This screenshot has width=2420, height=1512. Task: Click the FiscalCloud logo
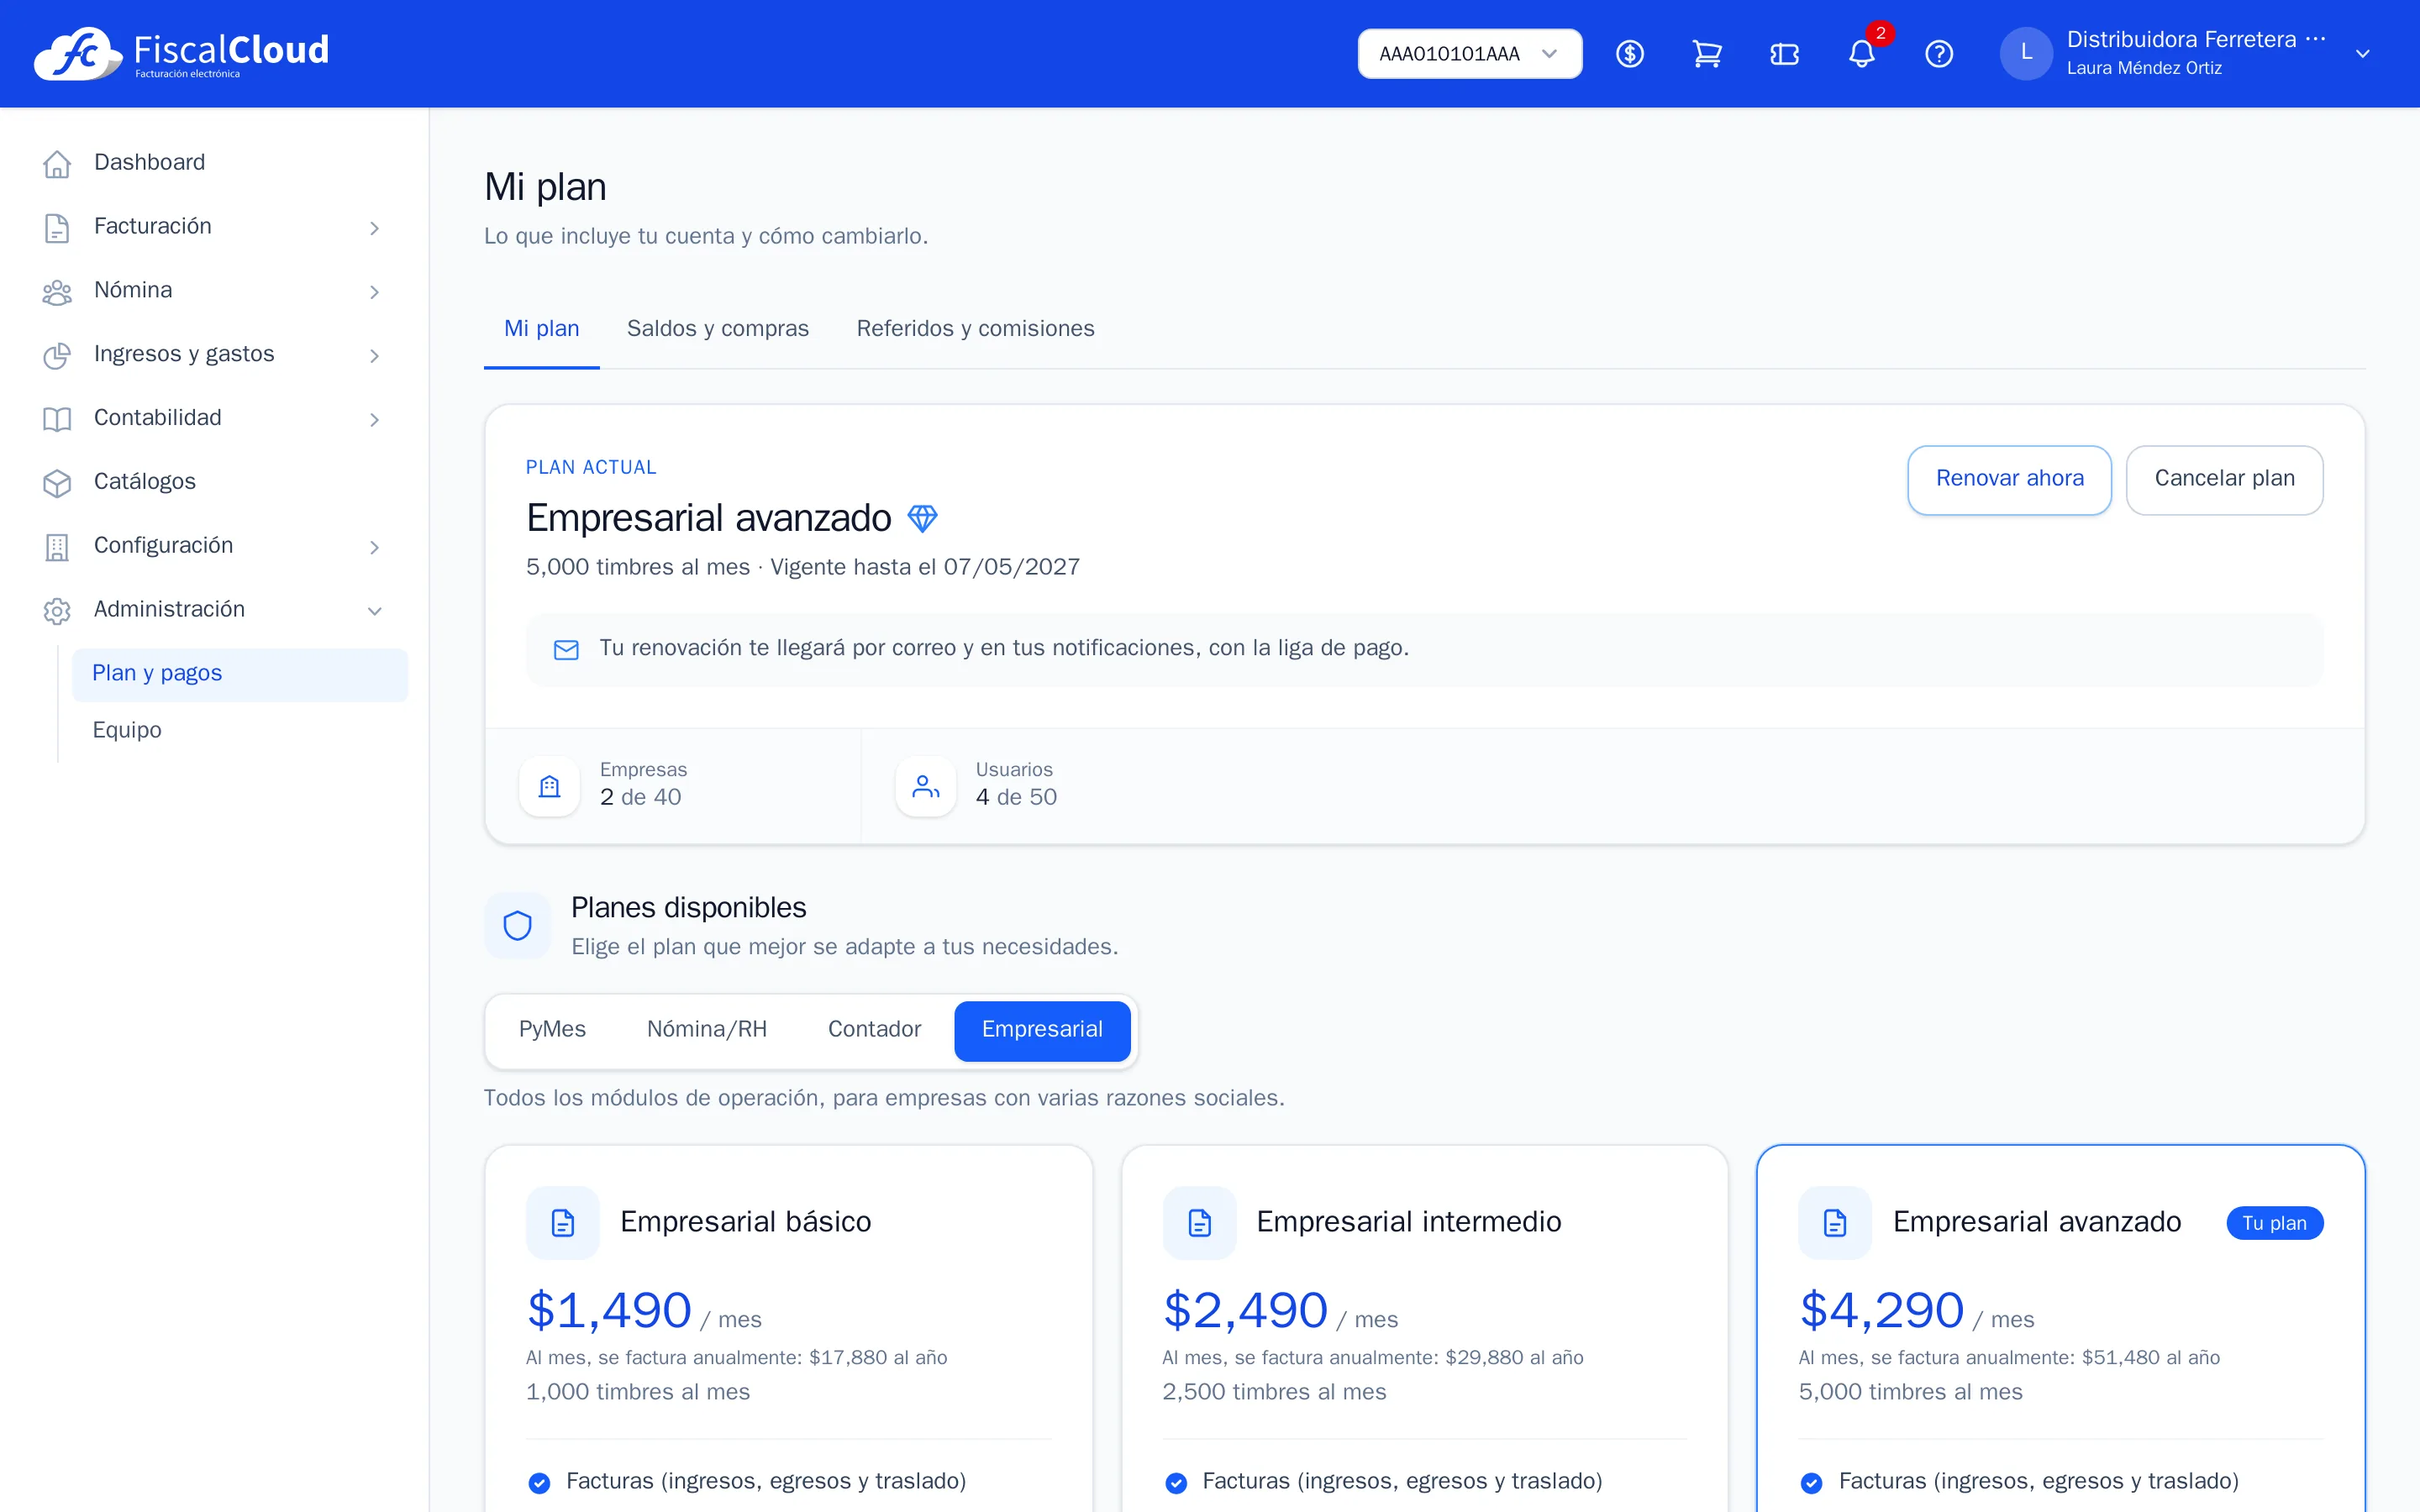181,53
